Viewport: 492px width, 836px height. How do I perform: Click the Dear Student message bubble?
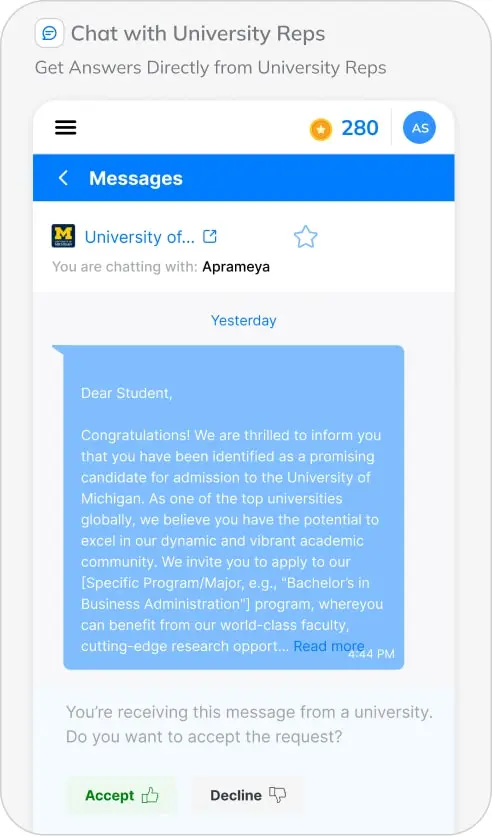(x=233, y=507)
